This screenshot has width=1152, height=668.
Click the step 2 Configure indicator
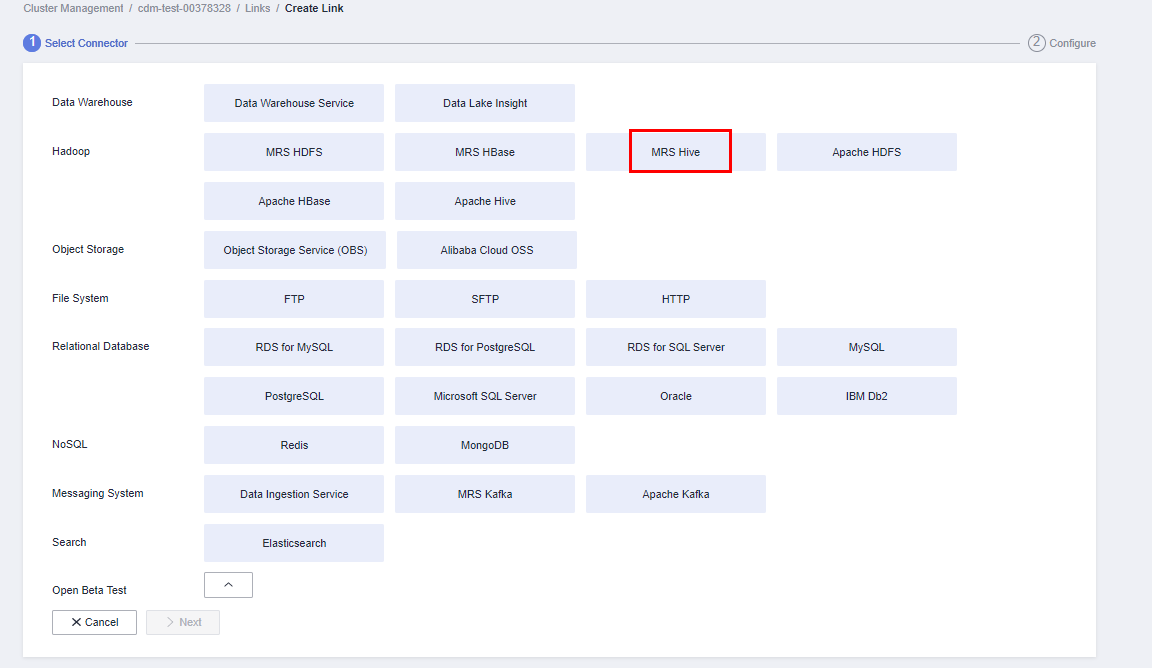tap(1062, 43)
